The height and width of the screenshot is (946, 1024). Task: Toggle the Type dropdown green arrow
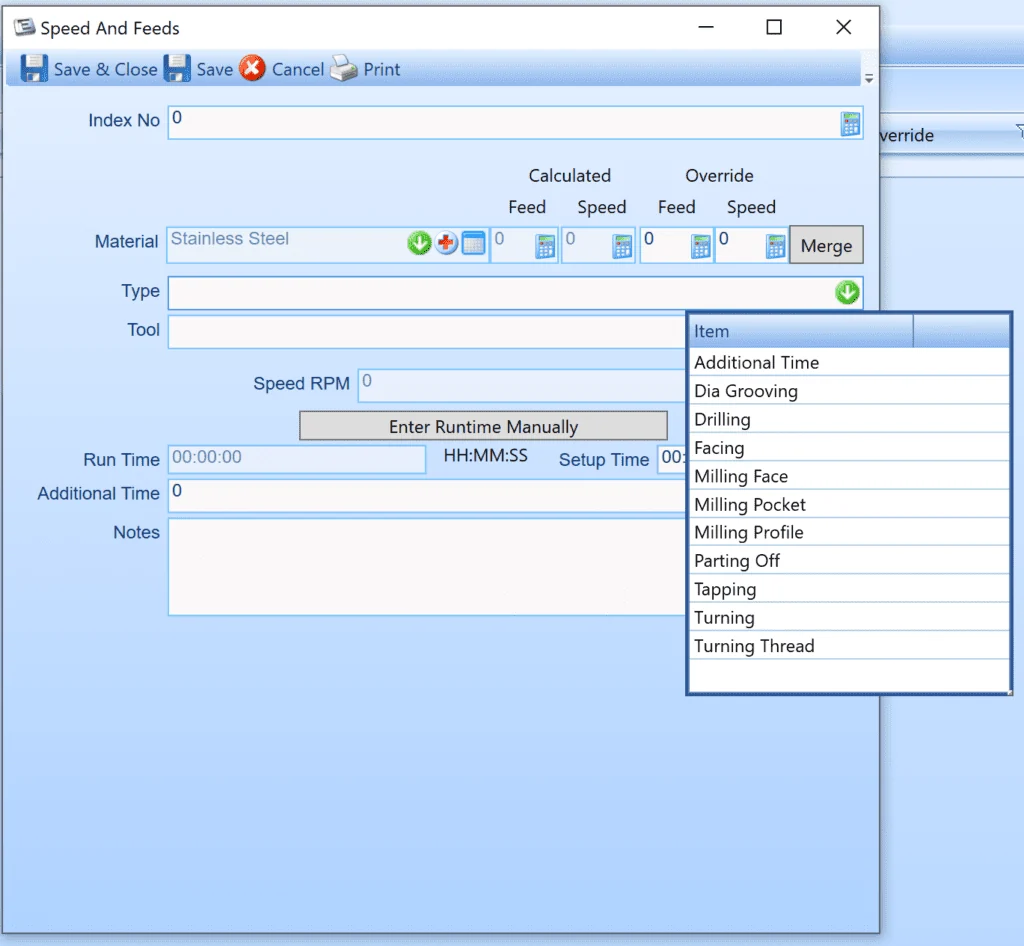[x=847, y=292]
